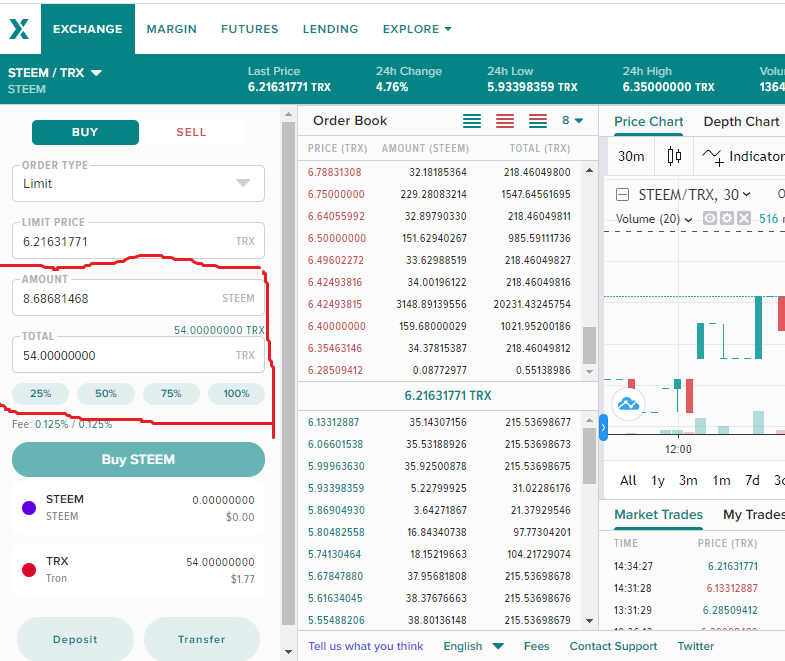The image size is (785, 661).
Task: Open the English language dropdown
Action: click(x=473, y=646)
